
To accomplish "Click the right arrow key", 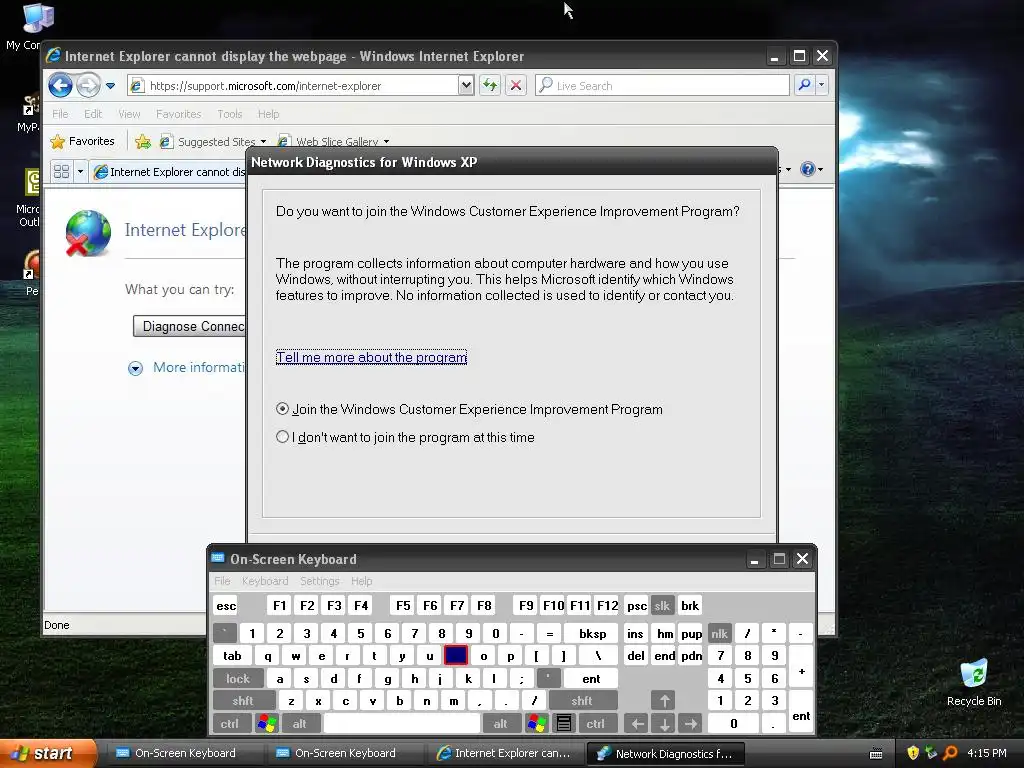I will coord(691,724).
